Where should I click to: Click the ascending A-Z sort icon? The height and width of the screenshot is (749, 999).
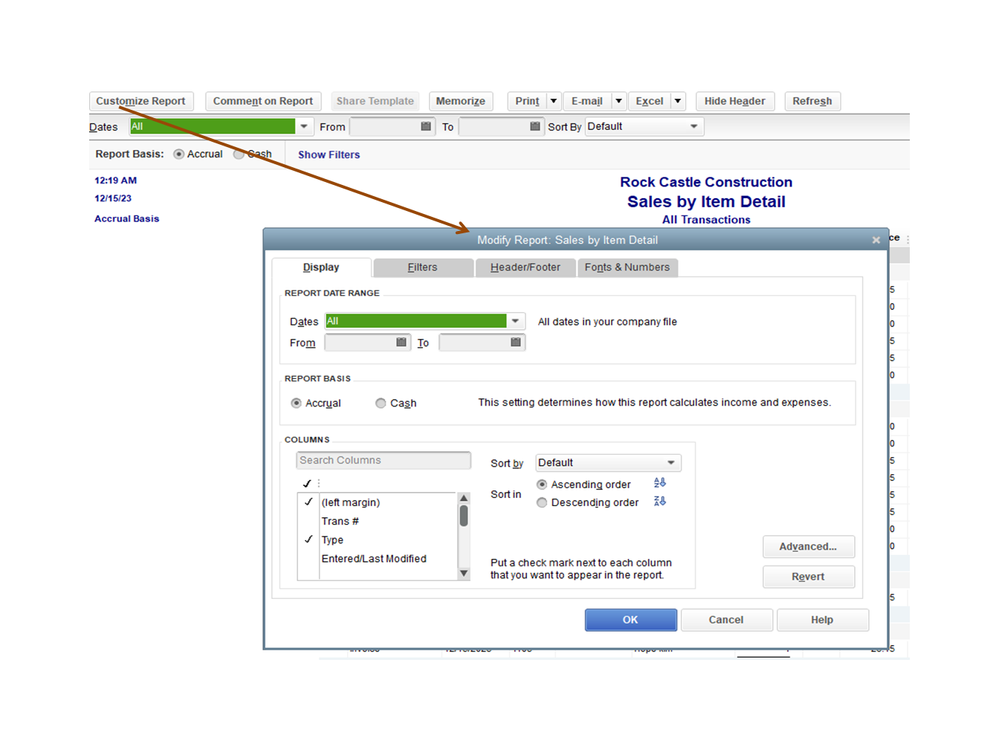tap(659, 483)
